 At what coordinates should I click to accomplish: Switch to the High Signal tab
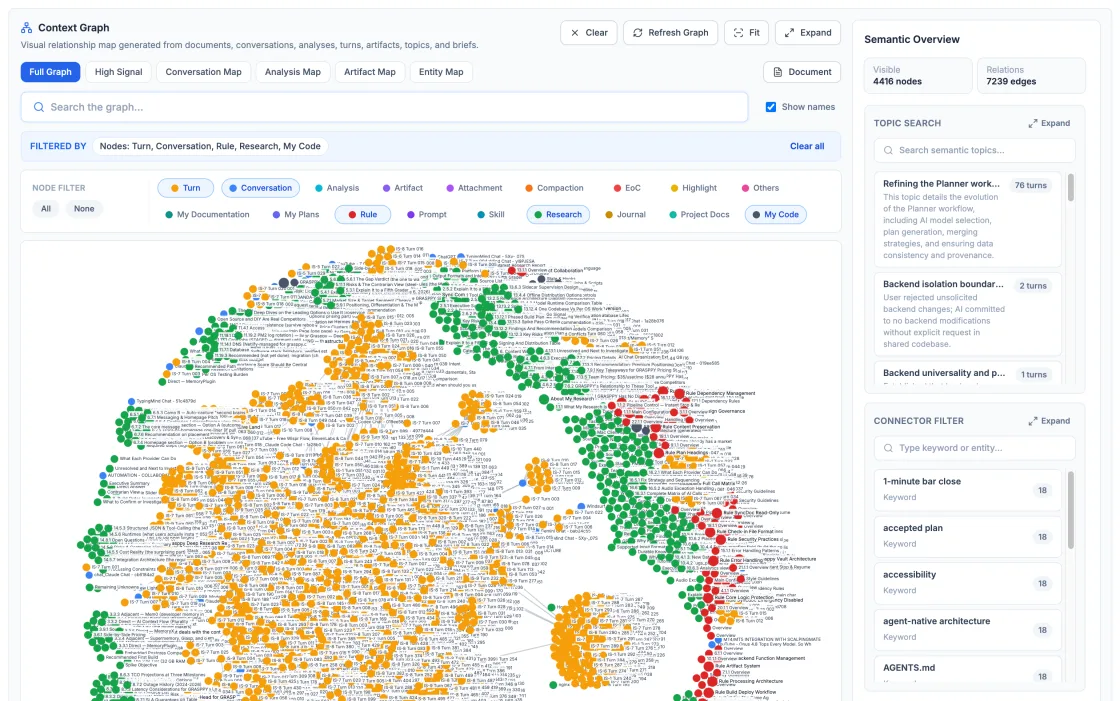(119, 72)
